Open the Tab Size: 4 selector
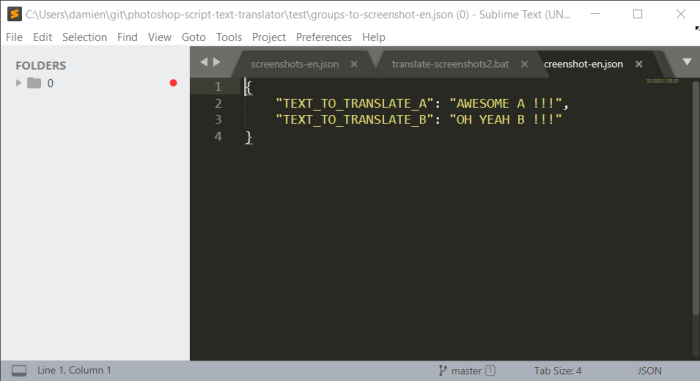 point(558,371)
